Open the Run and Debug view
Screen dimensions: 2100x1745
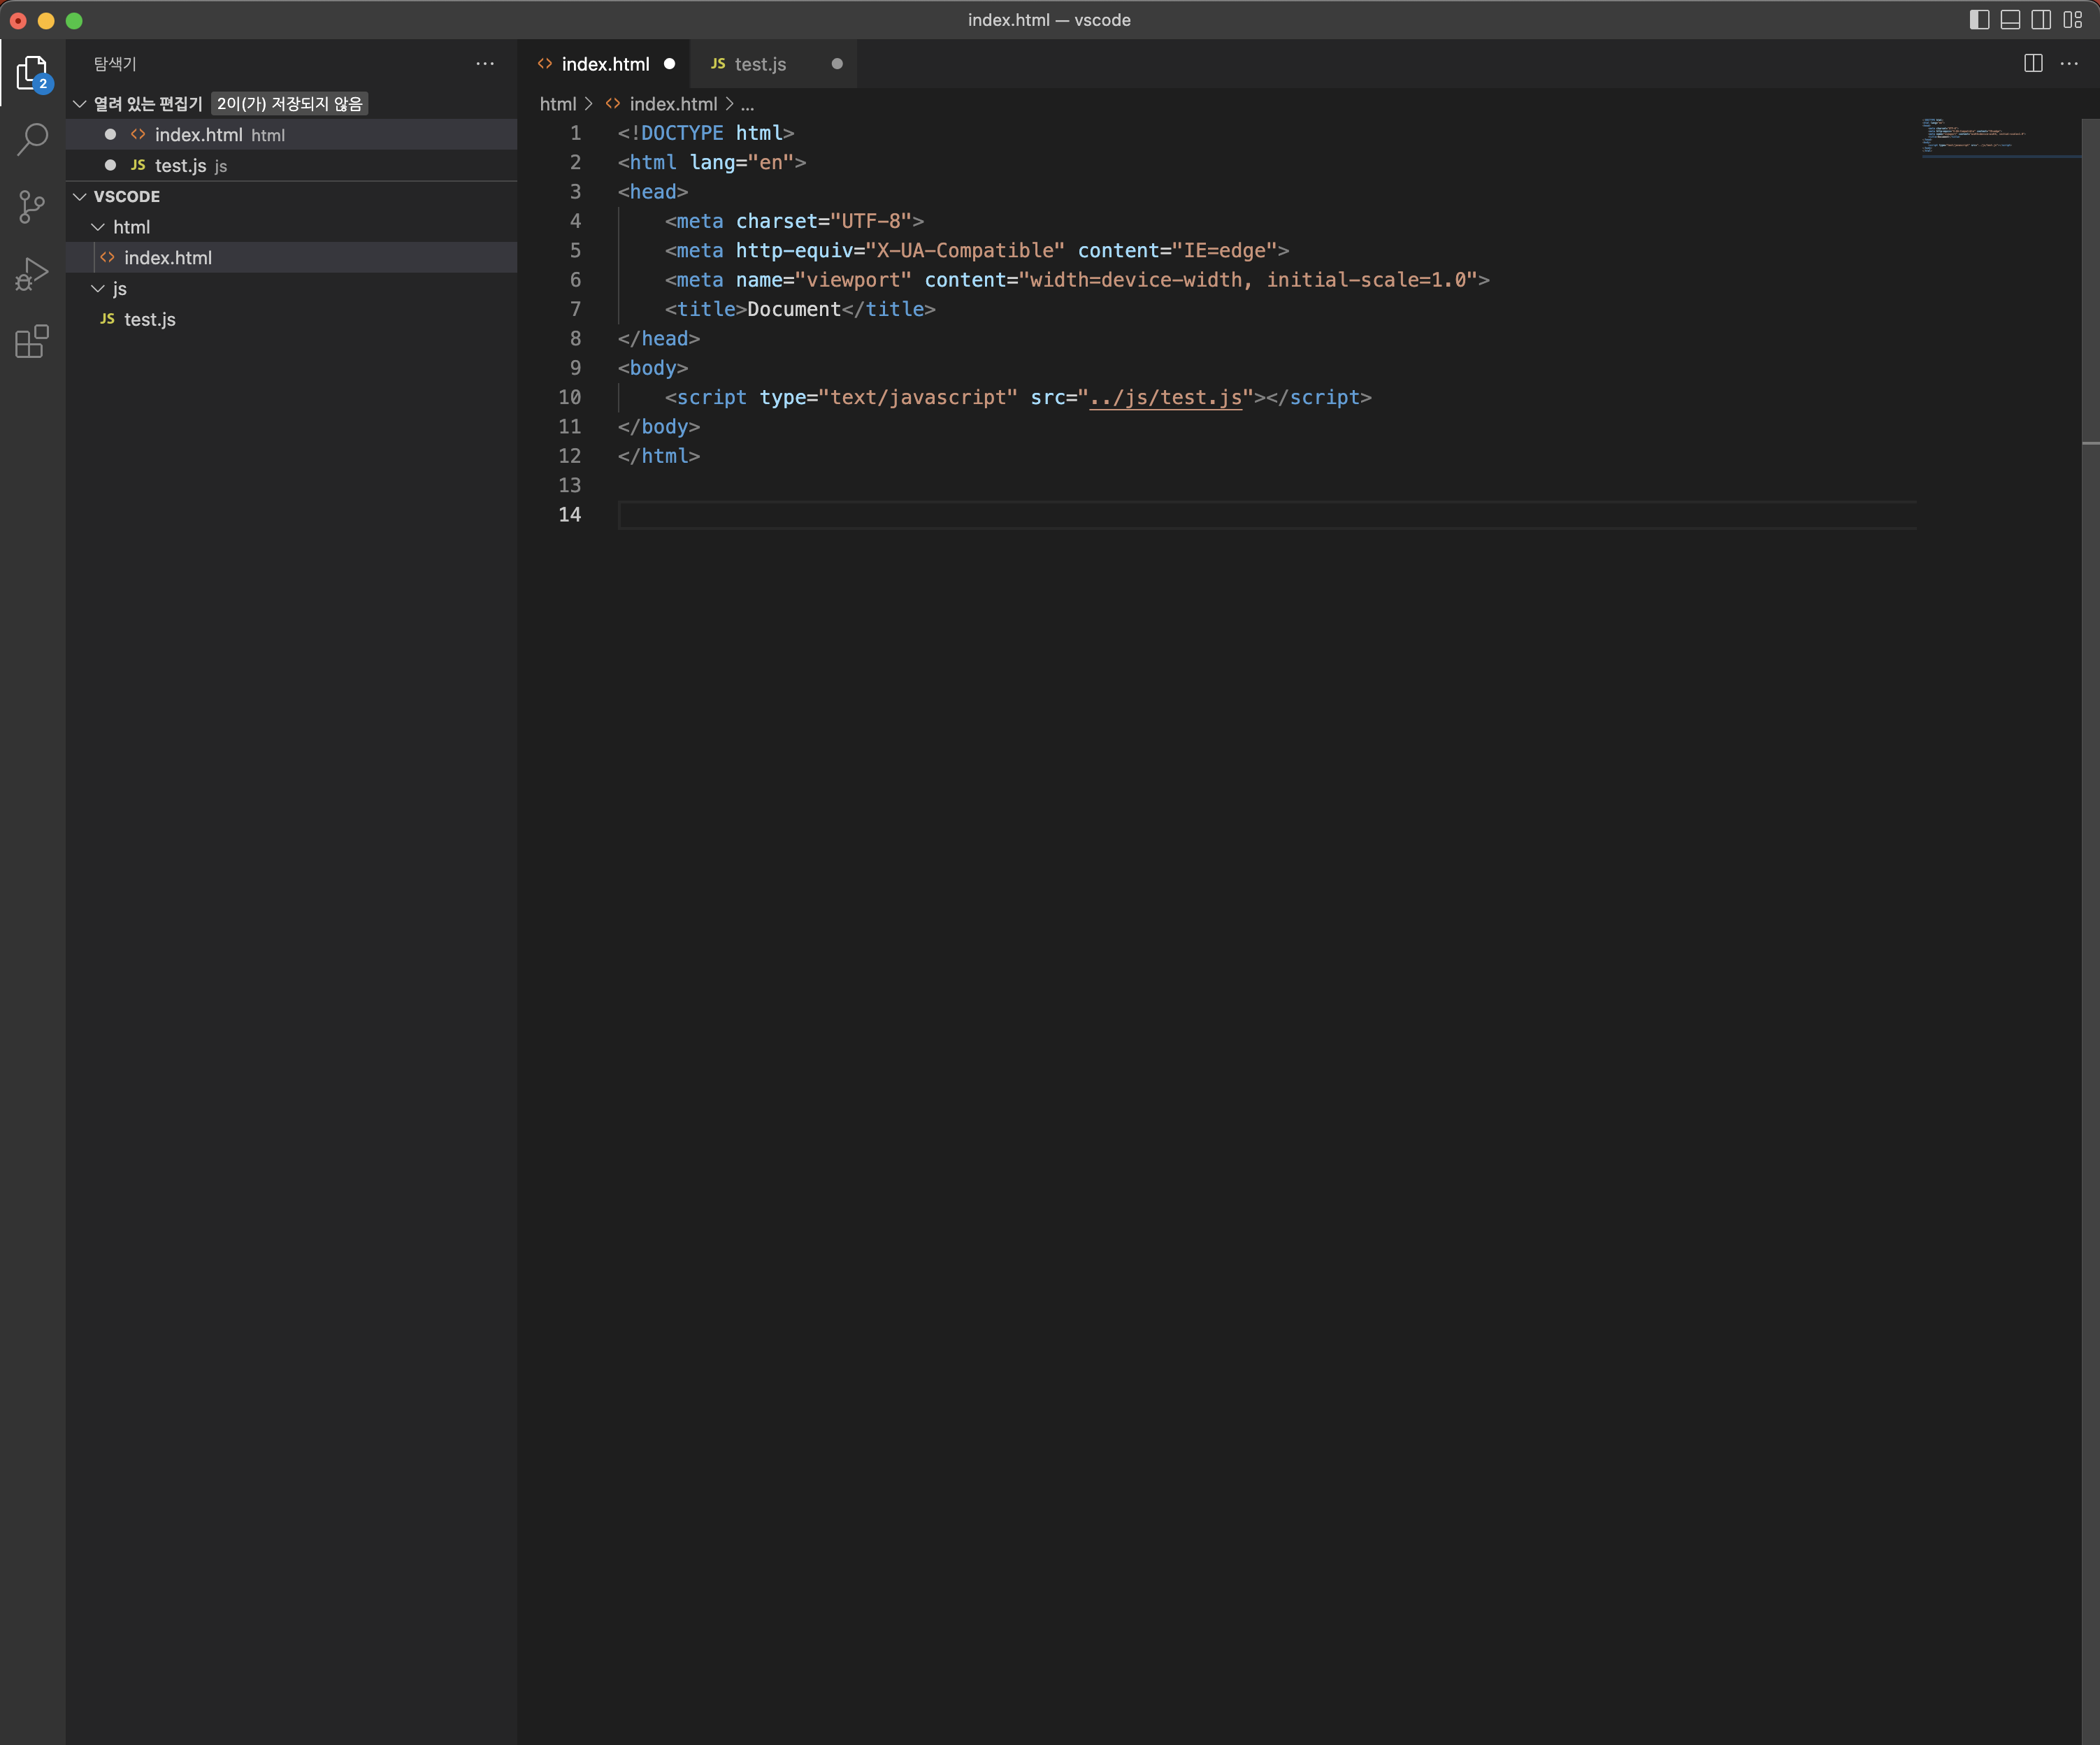pyautogui.click(x=32, y=273)
